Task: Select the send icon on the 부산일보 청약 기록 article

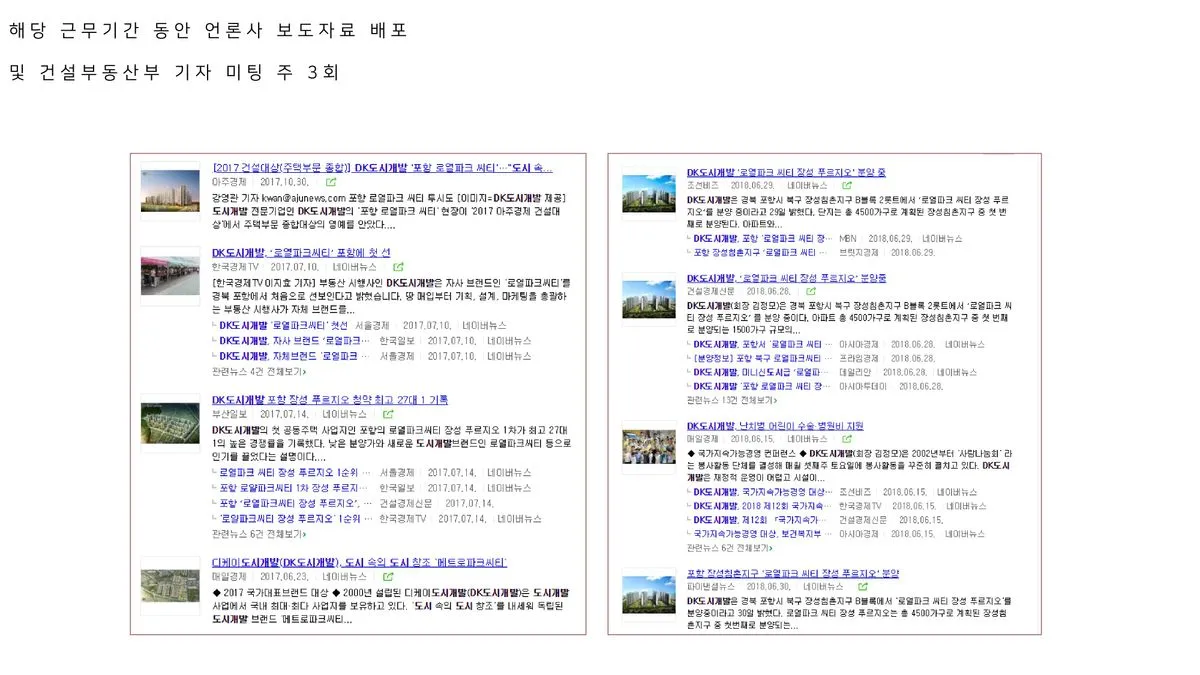Action: coord(389,414)
